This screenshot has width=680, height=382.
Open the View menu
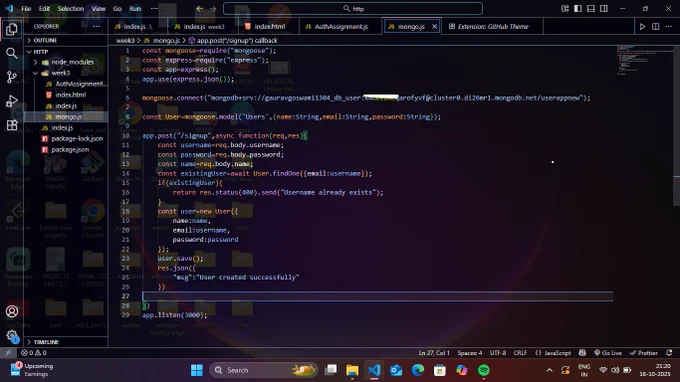[98, 8]
